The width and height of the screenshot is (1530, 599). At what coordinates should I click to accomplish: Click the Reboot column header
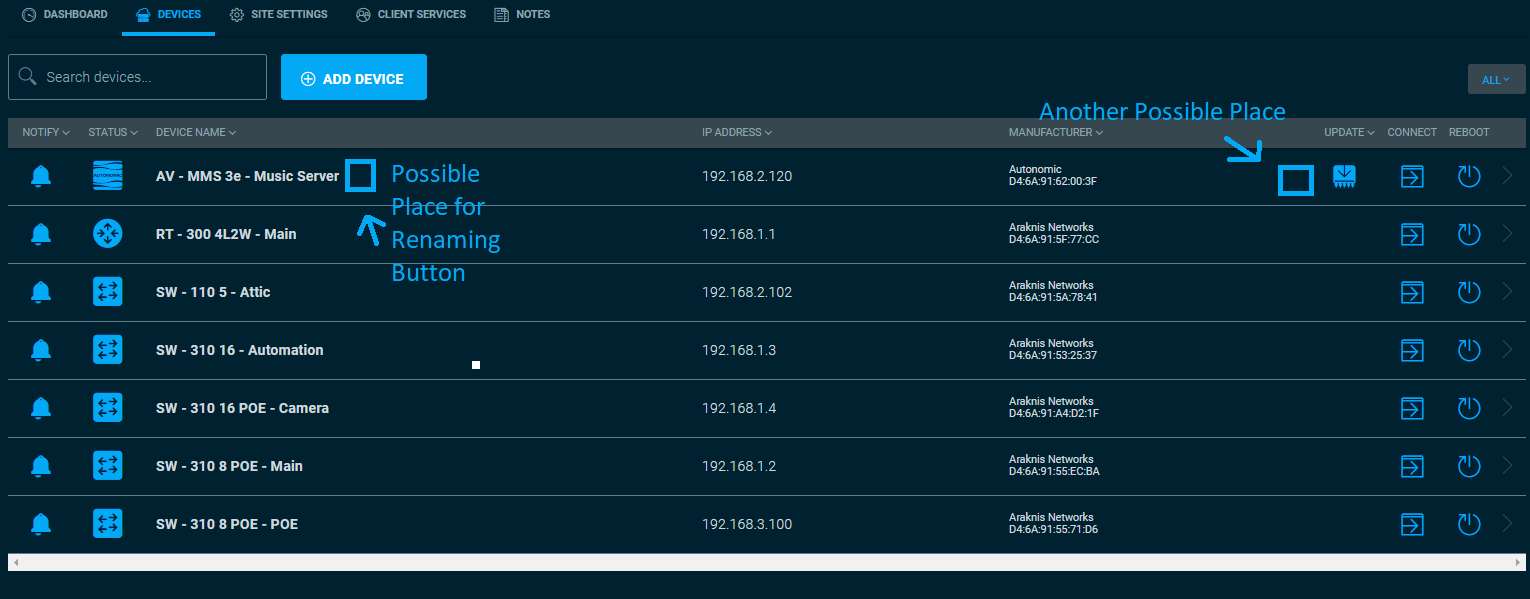pyautogui.click(x=1469, y=132)
